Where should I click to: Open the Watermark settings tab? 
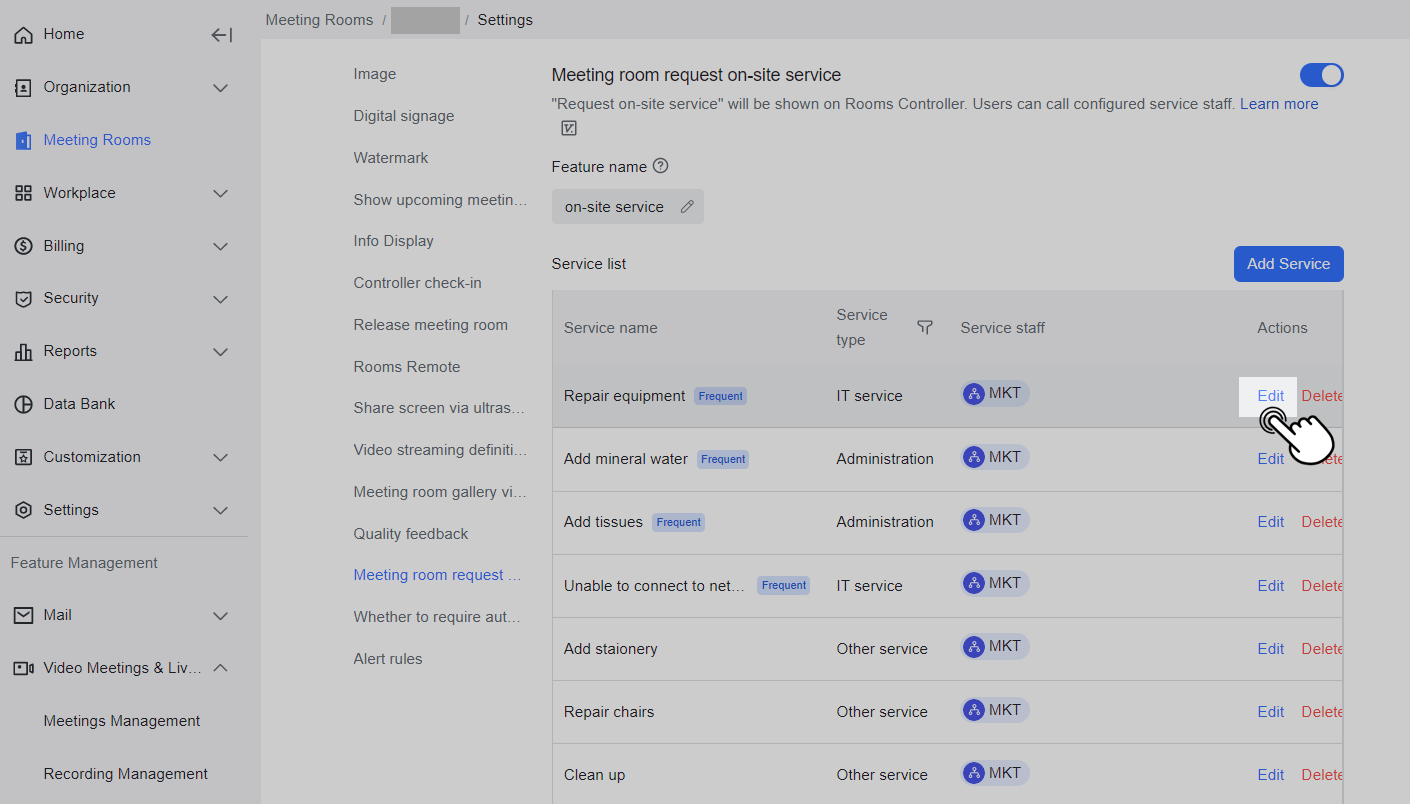click(390, 158)
